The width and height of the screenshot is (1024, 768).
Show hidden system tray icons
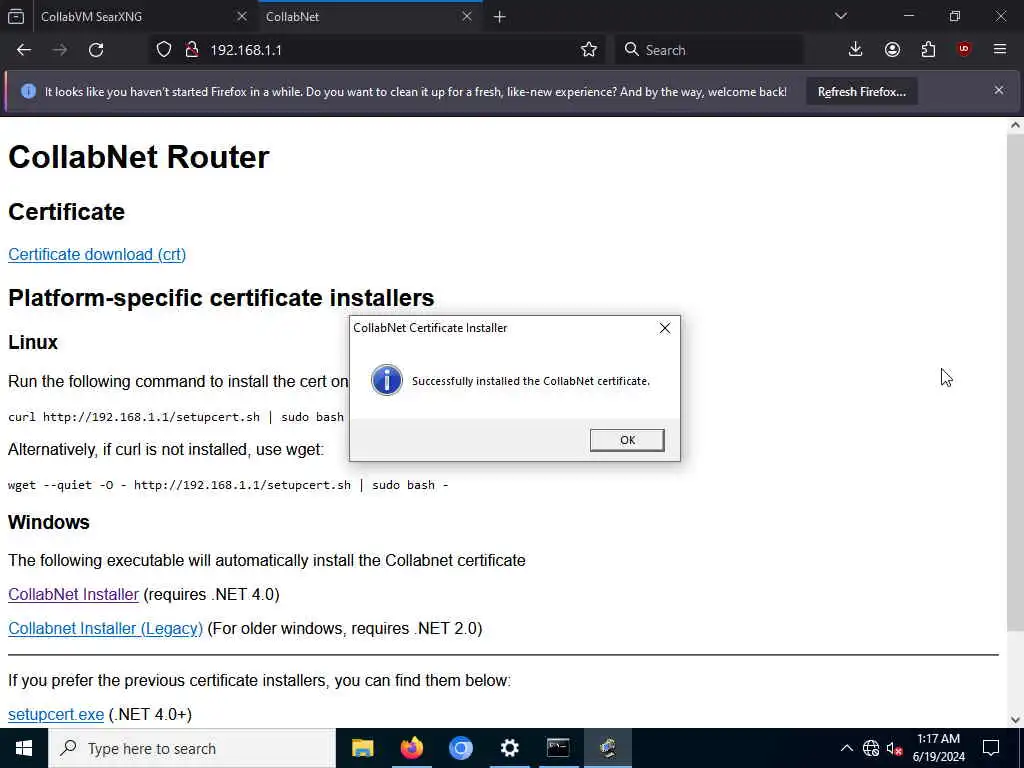pos(846,748)
